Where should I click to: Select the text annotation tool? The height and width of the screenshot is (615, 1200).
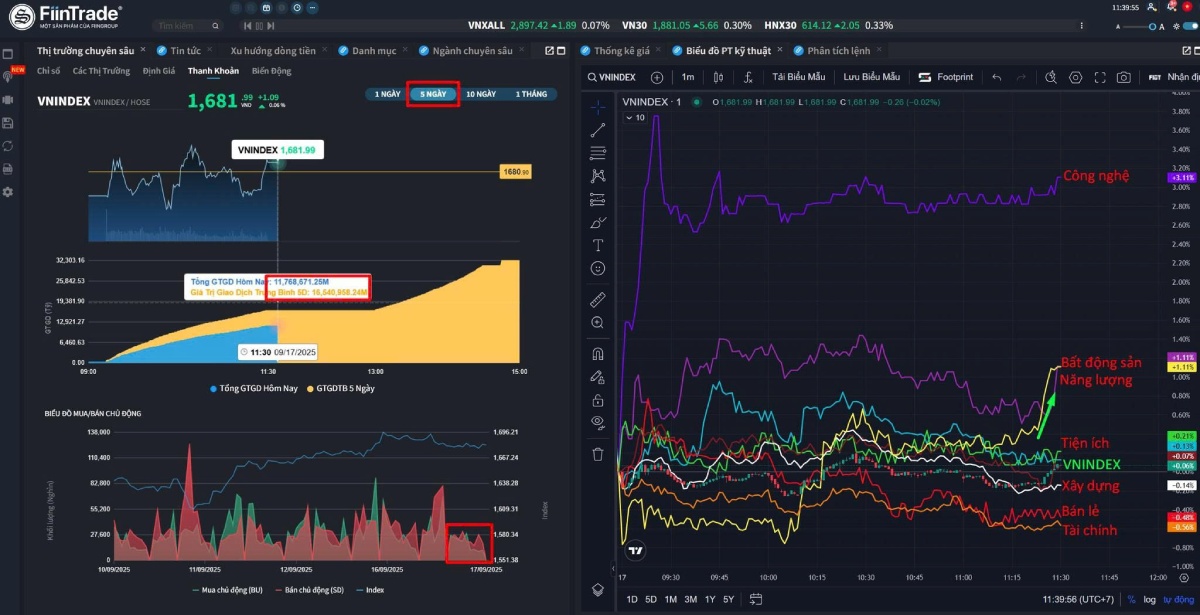pyautogui.click(x=597, y=245)
